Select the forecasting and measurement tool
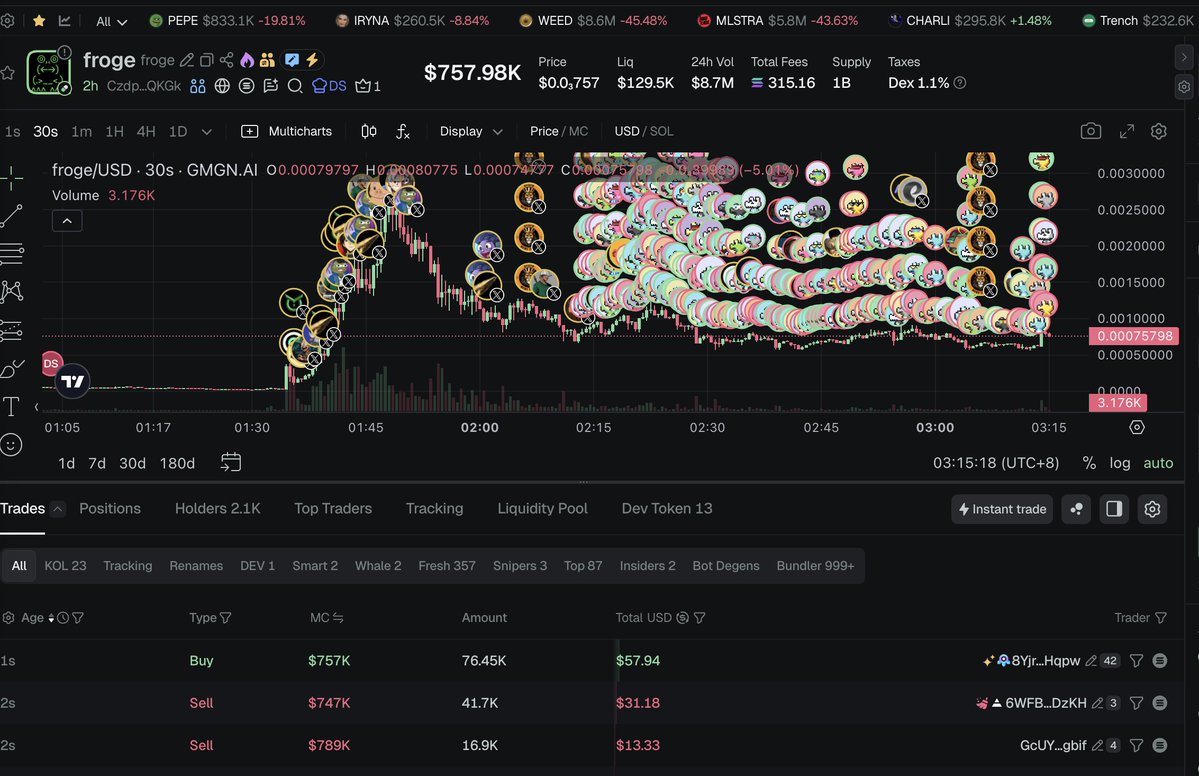This screenshot has width=1199, height=776. [11, 330]
